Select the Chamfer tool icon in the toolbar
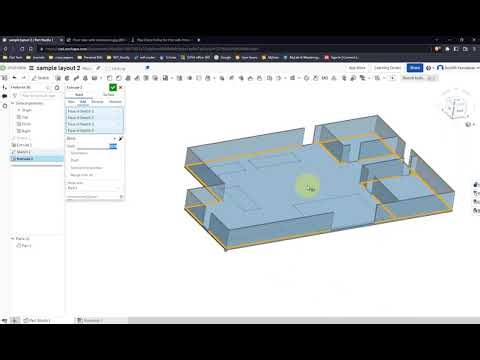This screenshot has height=360, width=480. [x=118, y=78]
